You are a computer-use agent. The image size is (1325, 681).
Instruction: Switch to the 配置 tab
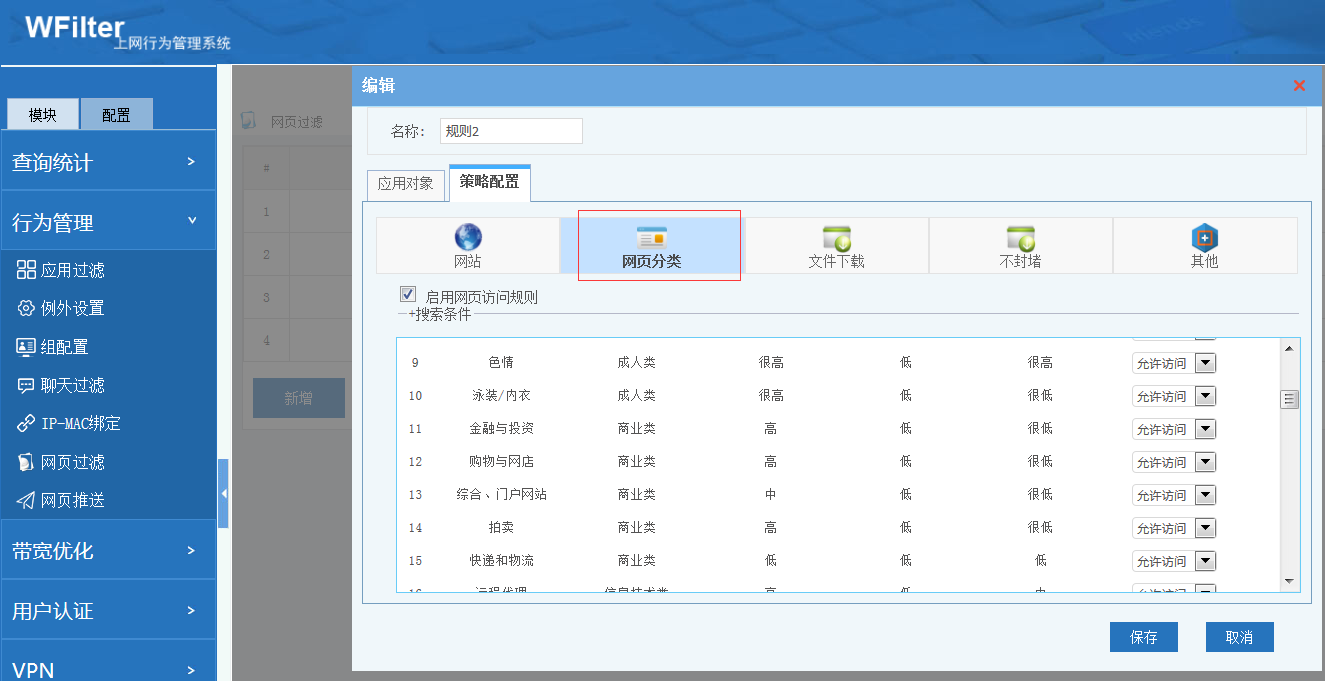pyautogui.click(x=116, y=115)
